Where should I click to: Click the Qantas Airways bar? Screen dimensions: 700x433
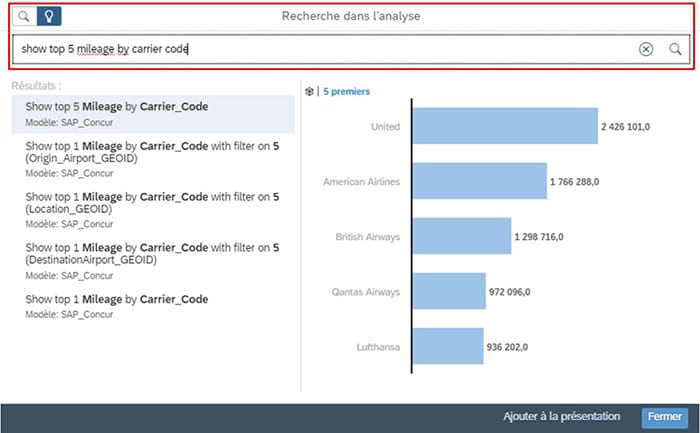(x=449, y=291)
